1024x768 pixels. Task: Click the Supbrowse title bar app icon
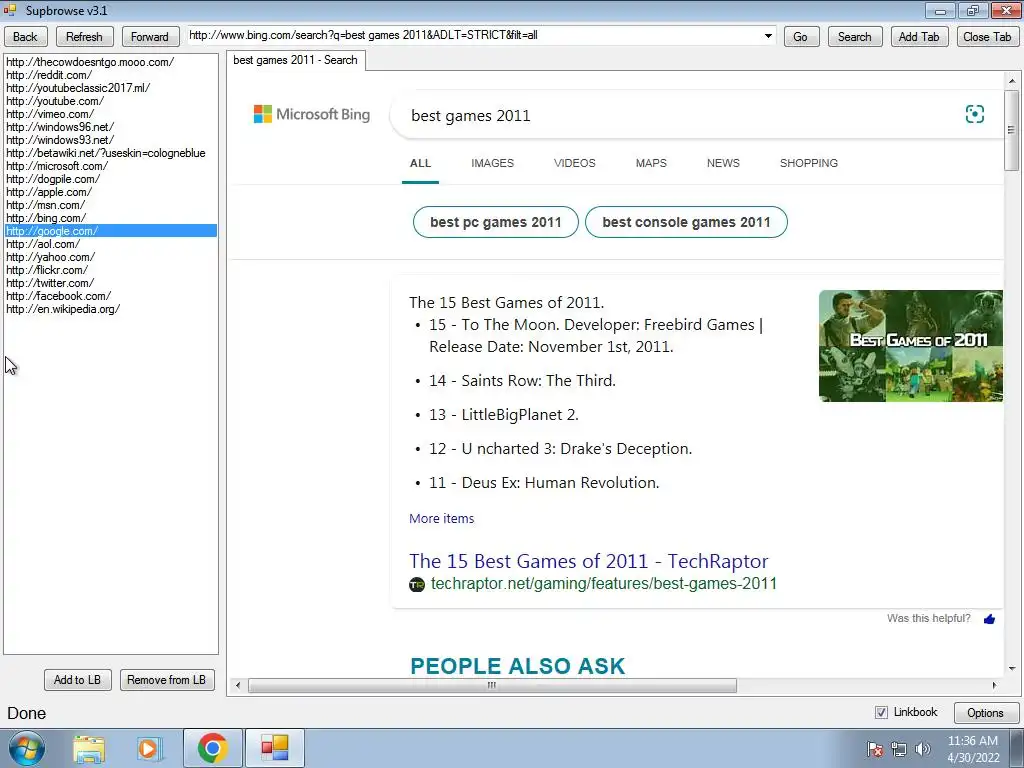(x=10, y=10)
